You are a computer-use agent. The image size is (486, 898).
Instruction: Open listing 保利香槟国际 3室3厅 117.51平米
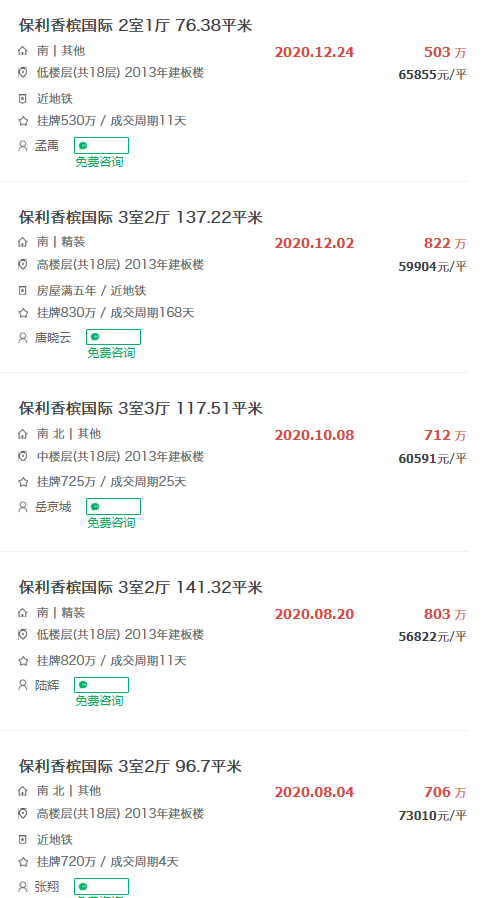pos(140,408)
